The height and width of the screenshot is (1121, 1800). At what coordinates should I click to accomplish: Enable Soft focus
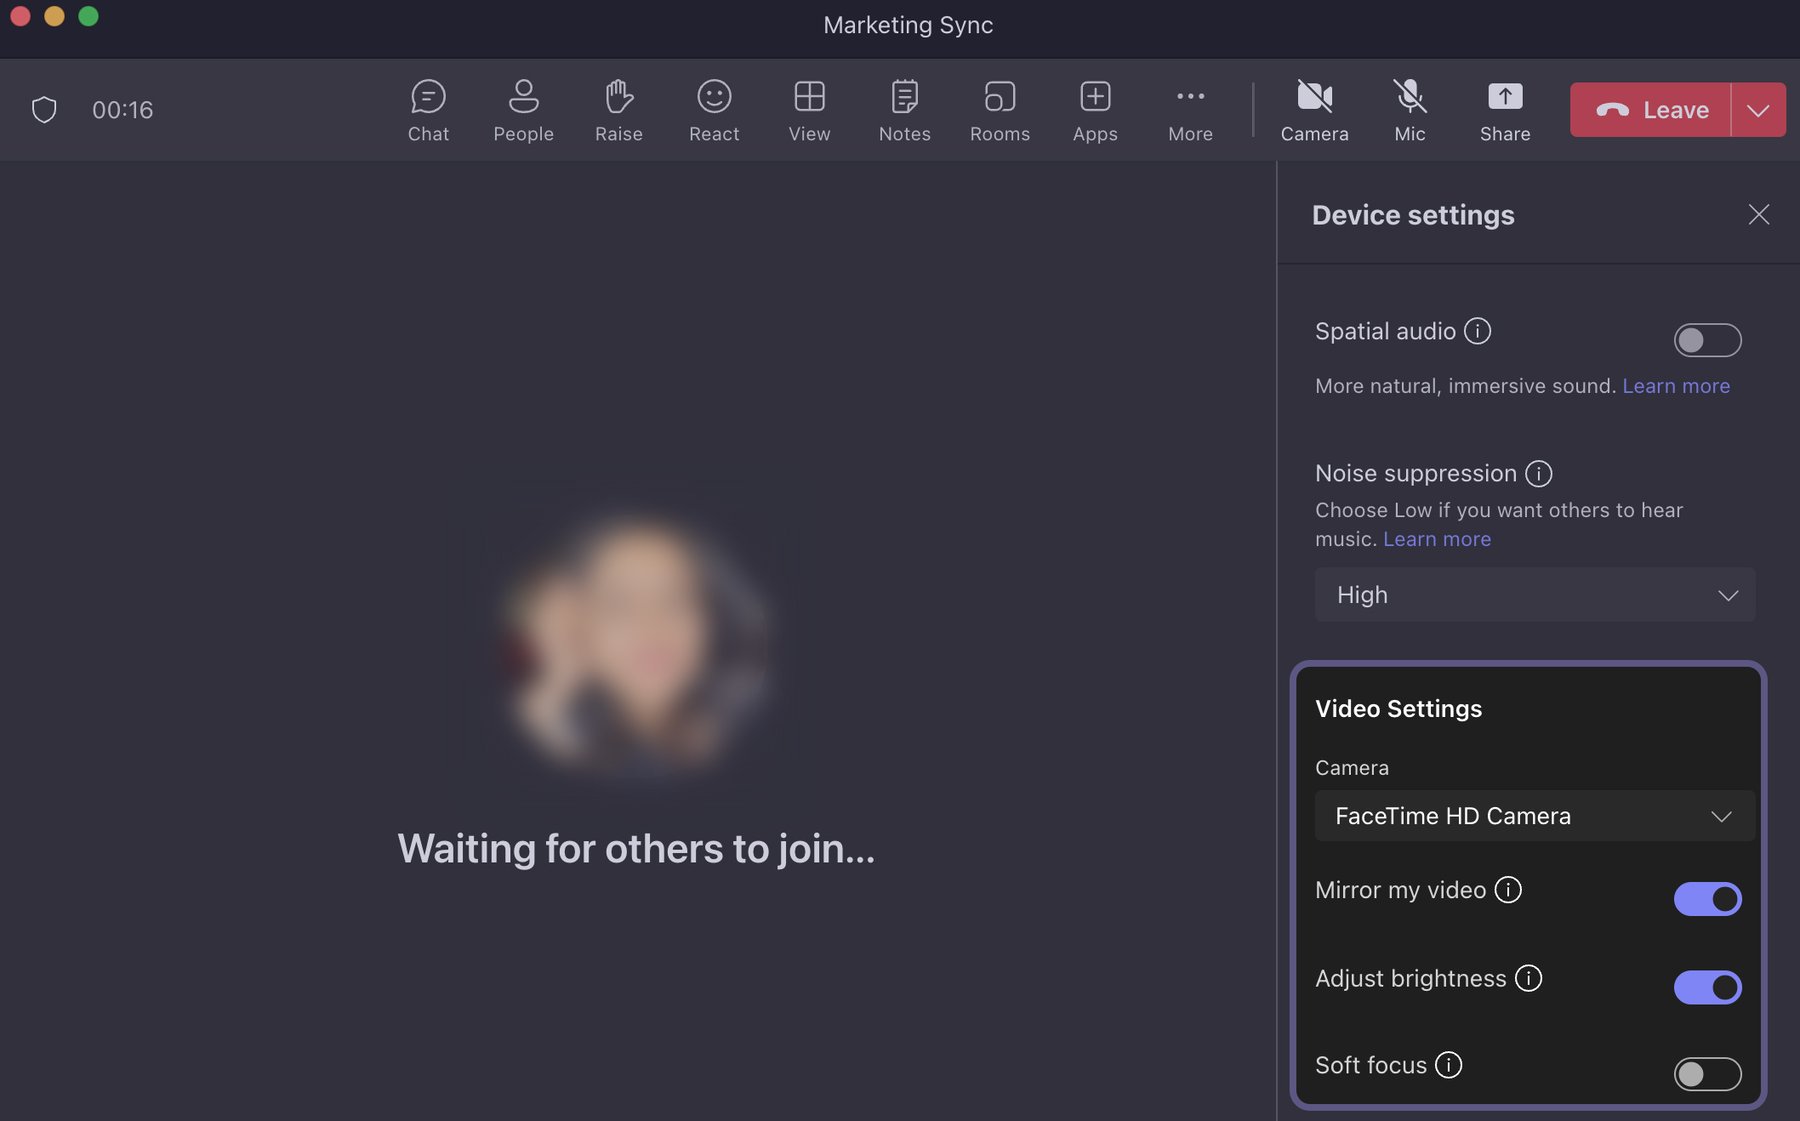[1707, 1074]
